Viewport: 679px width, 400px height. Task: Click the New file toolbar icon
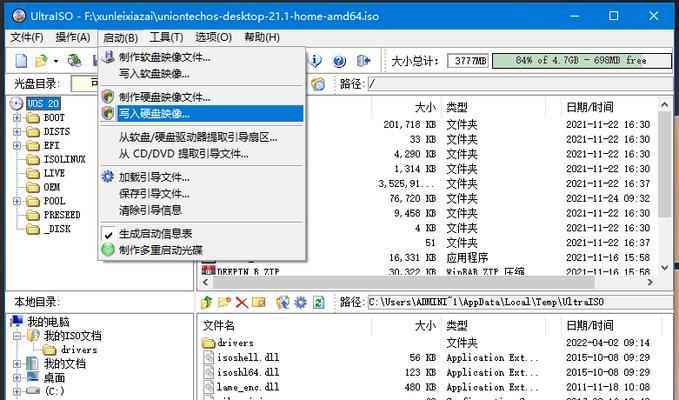click(x=21, y=61)
